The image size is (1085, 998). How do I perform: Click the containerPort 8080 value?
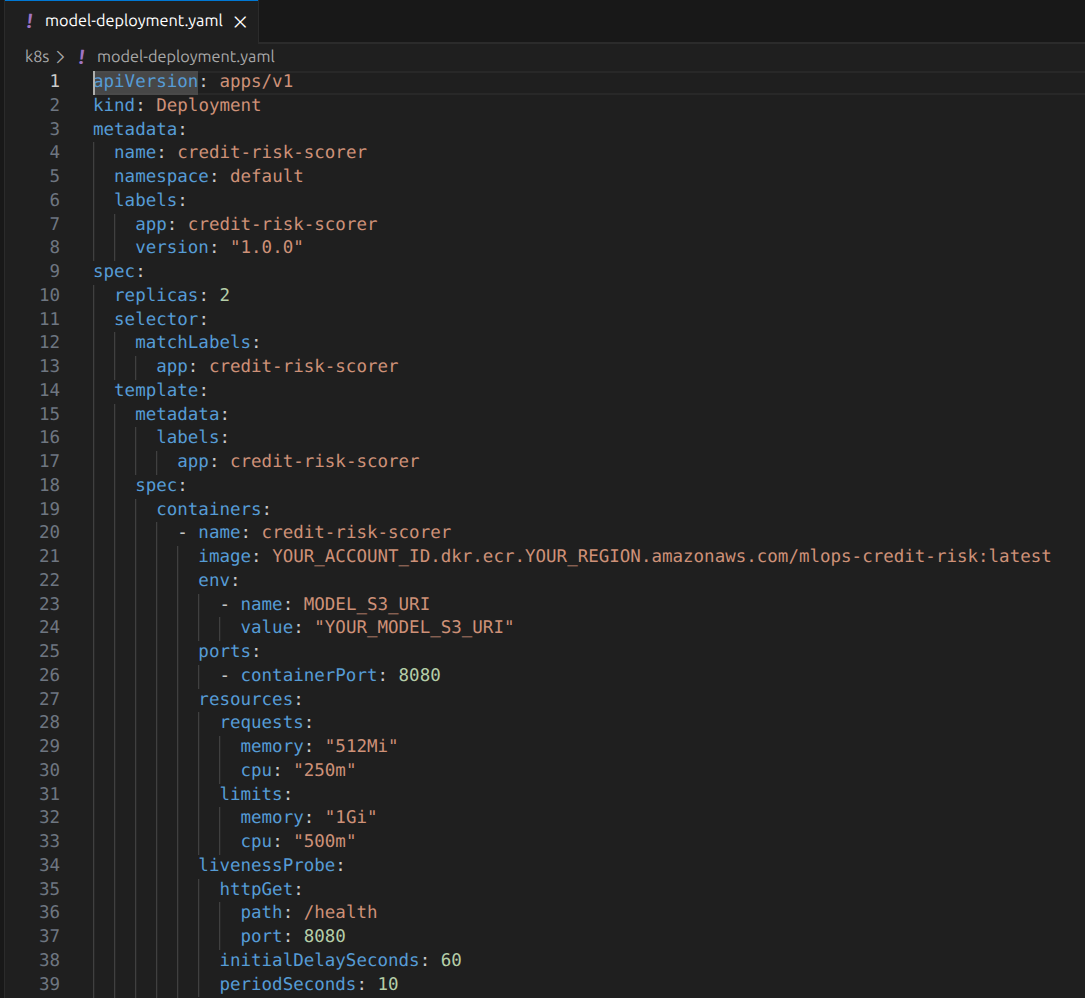tap(419, 675)
